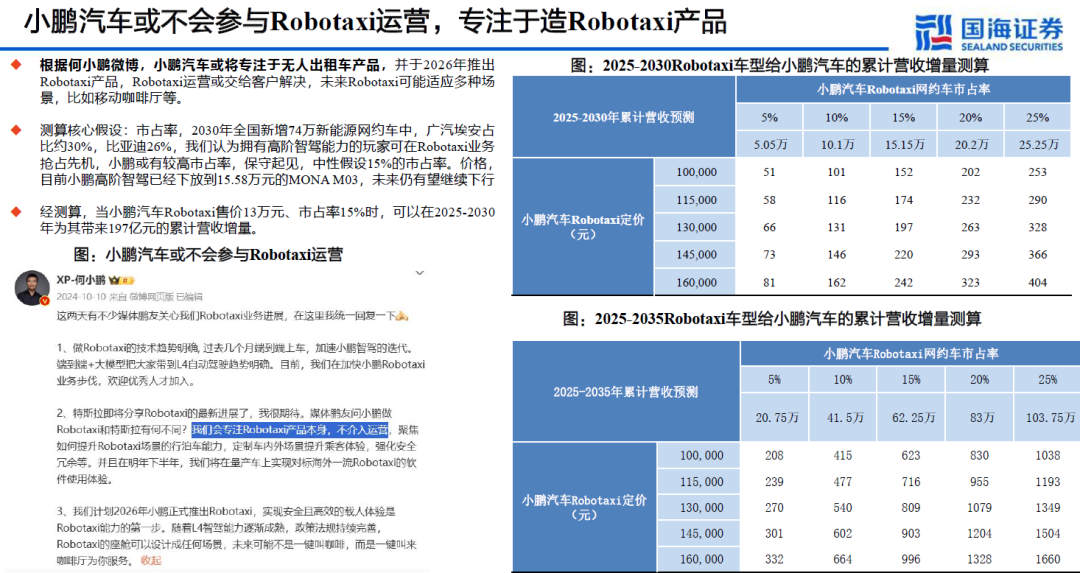The height and width of the screenshot is (573, 1080).
Task: Select the cell with value 332
Action: (x=774, y=560)
